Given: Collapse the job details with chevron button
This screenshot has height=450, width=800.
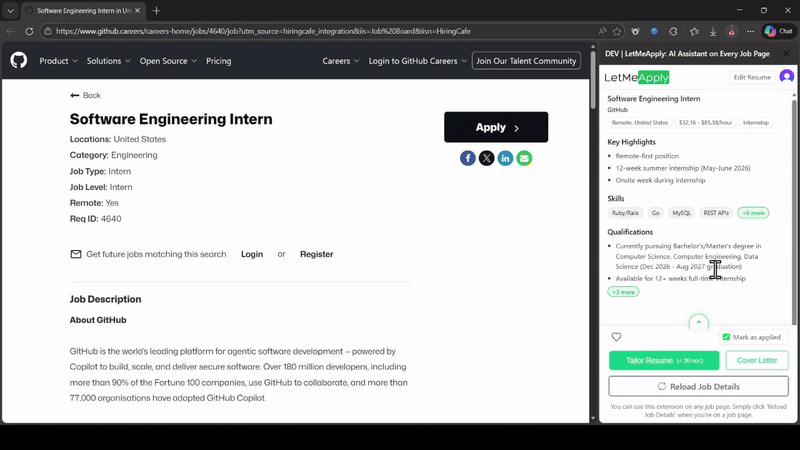Looking at the screenshot, I should pos(698,322).
